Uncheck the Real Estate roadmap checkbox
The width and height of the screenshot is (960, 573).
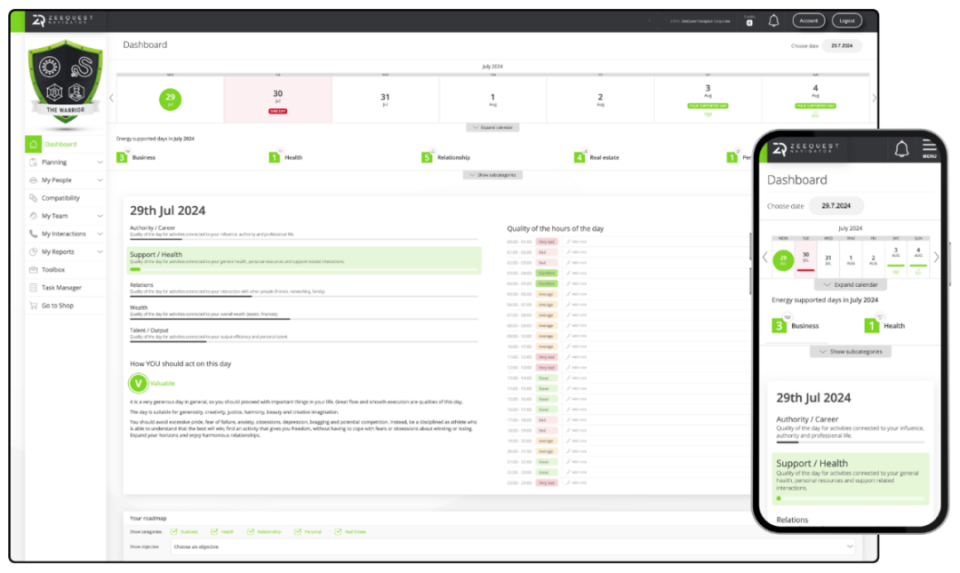[x=338, y=531]
